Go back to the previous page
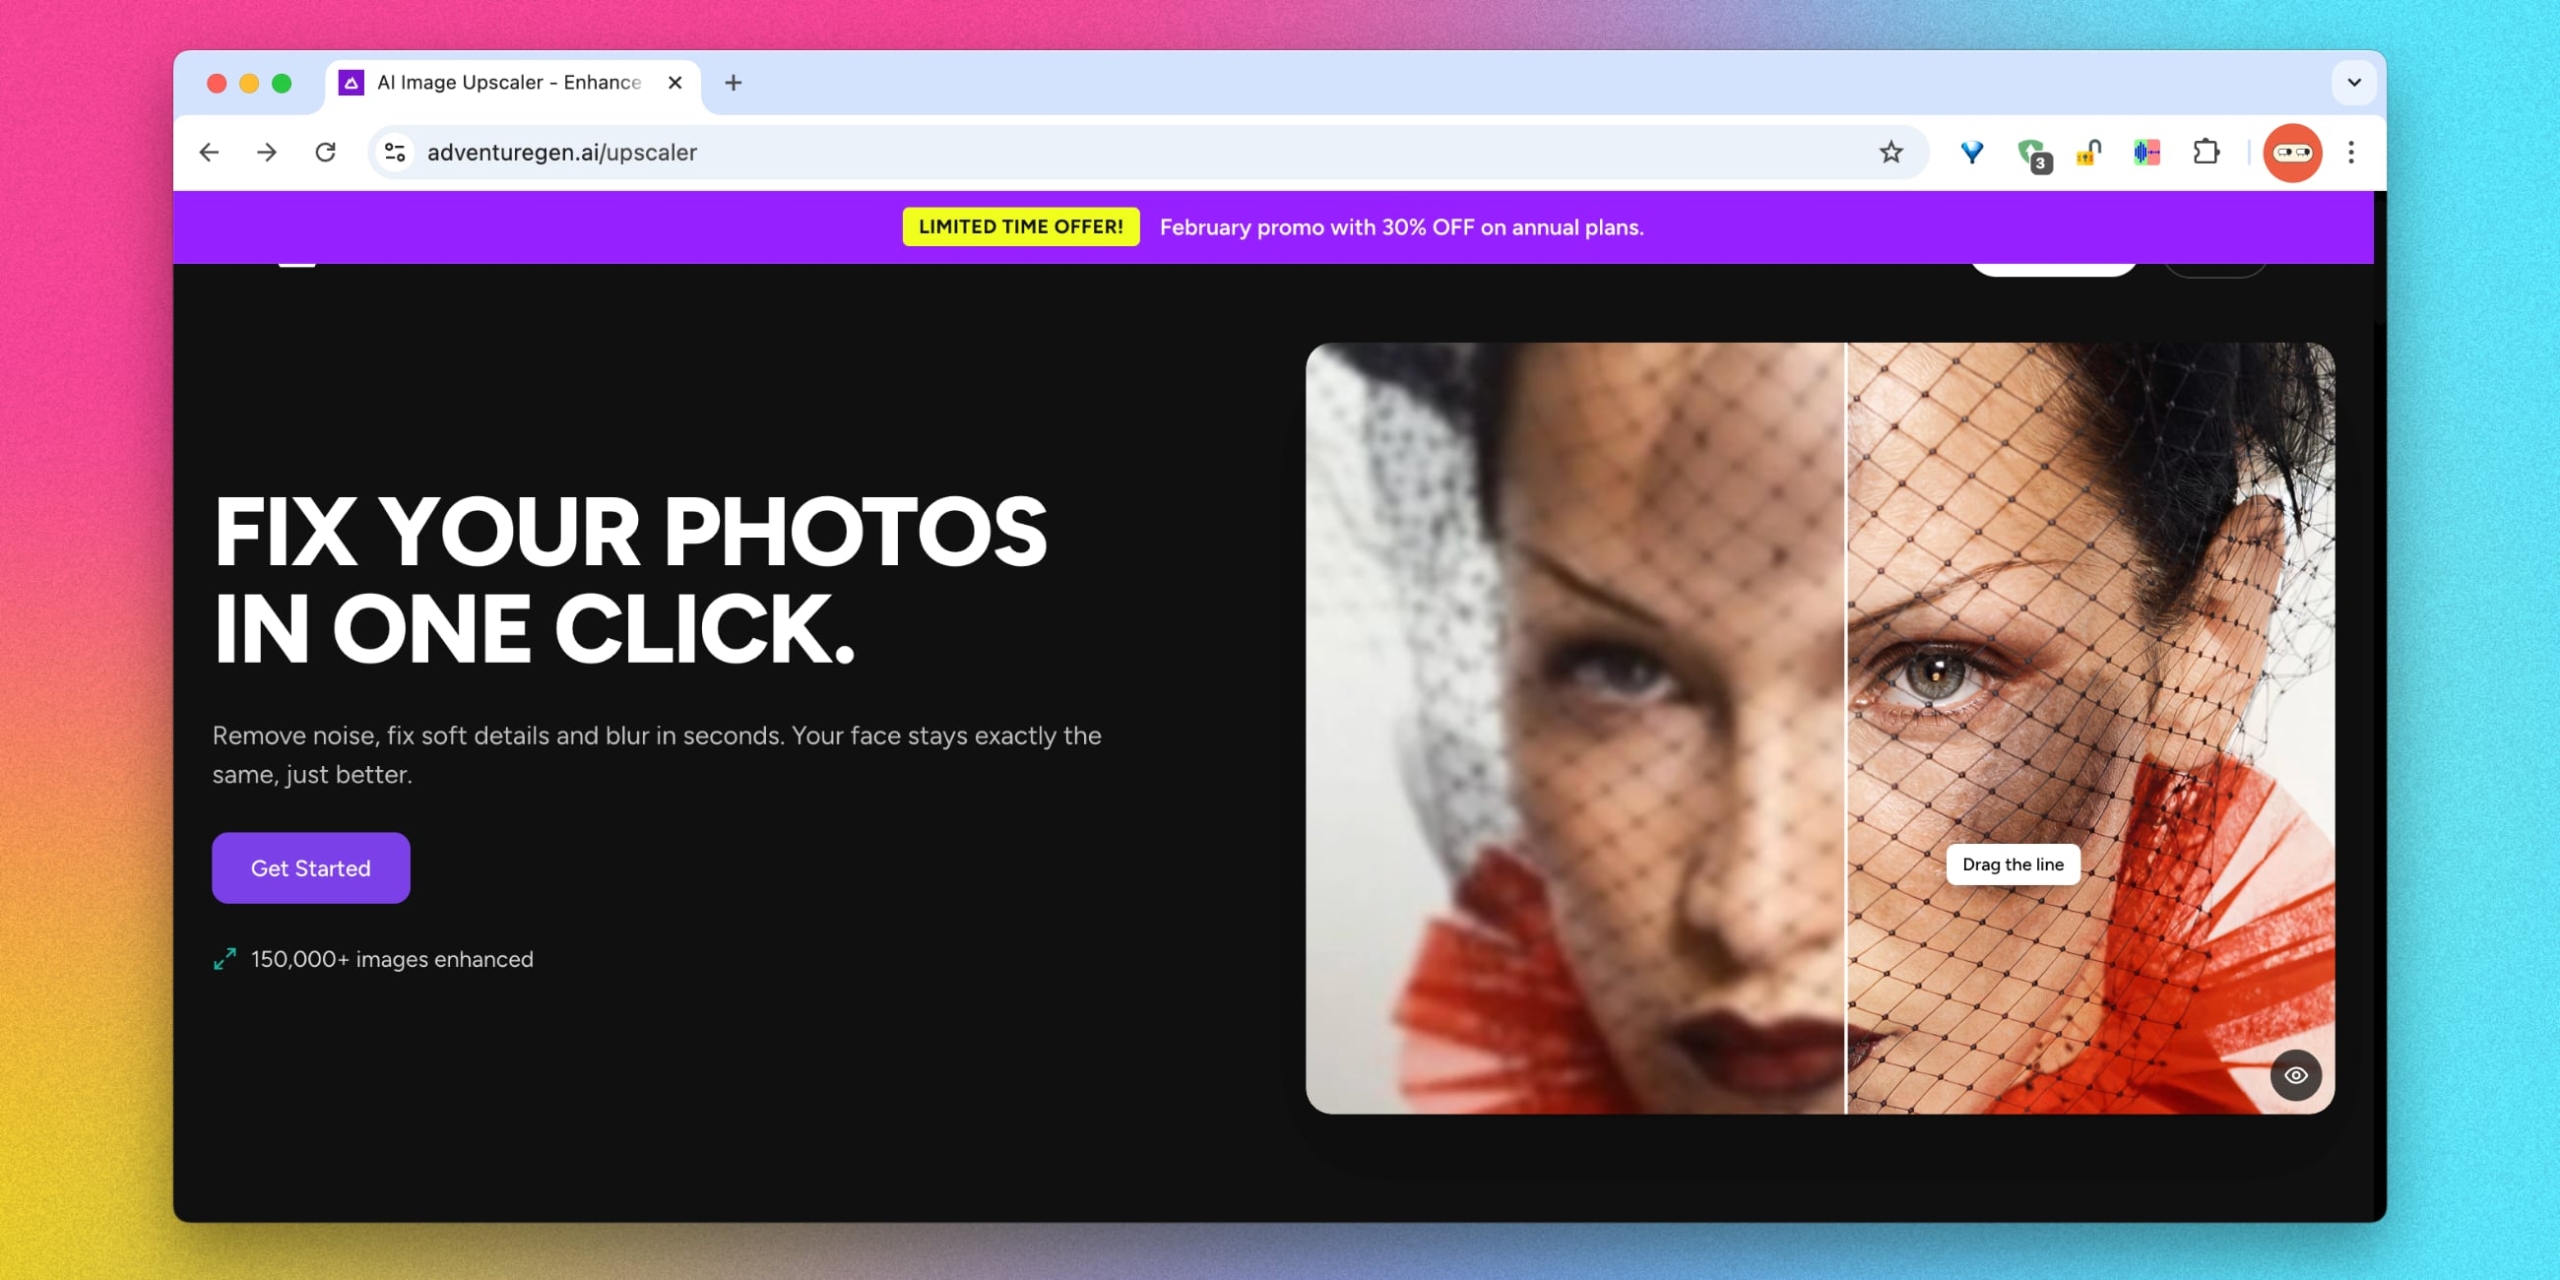 [209, 152]
